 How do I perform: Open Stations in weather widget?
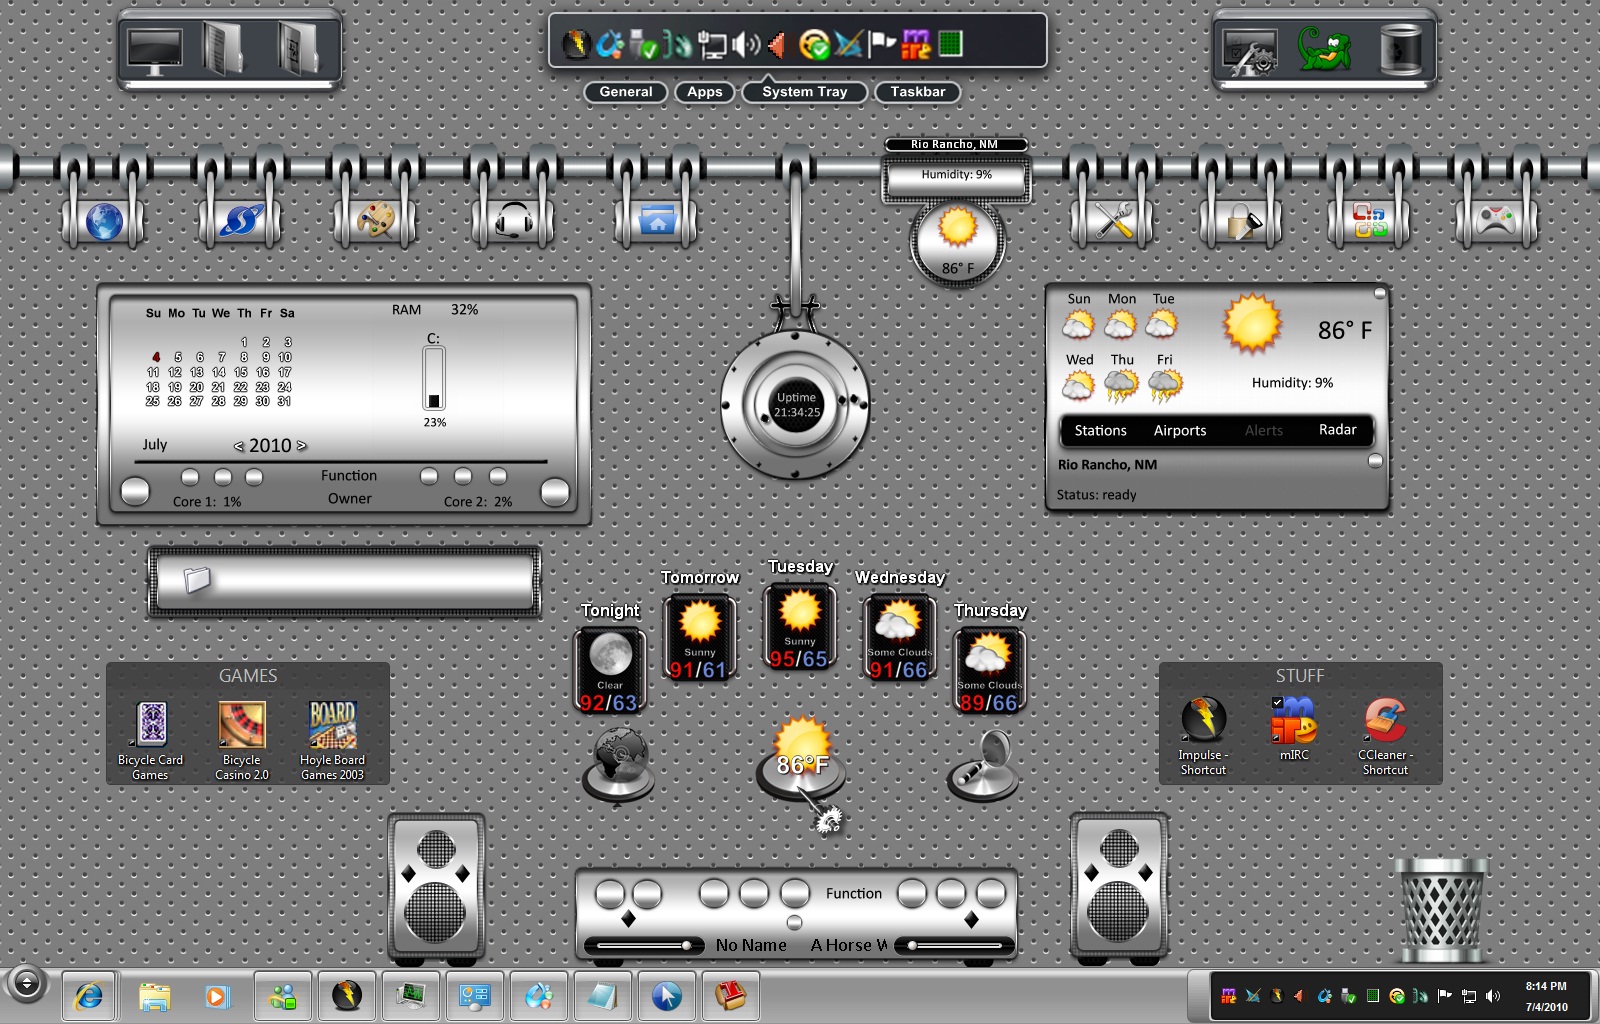(x=1100, y=431)
